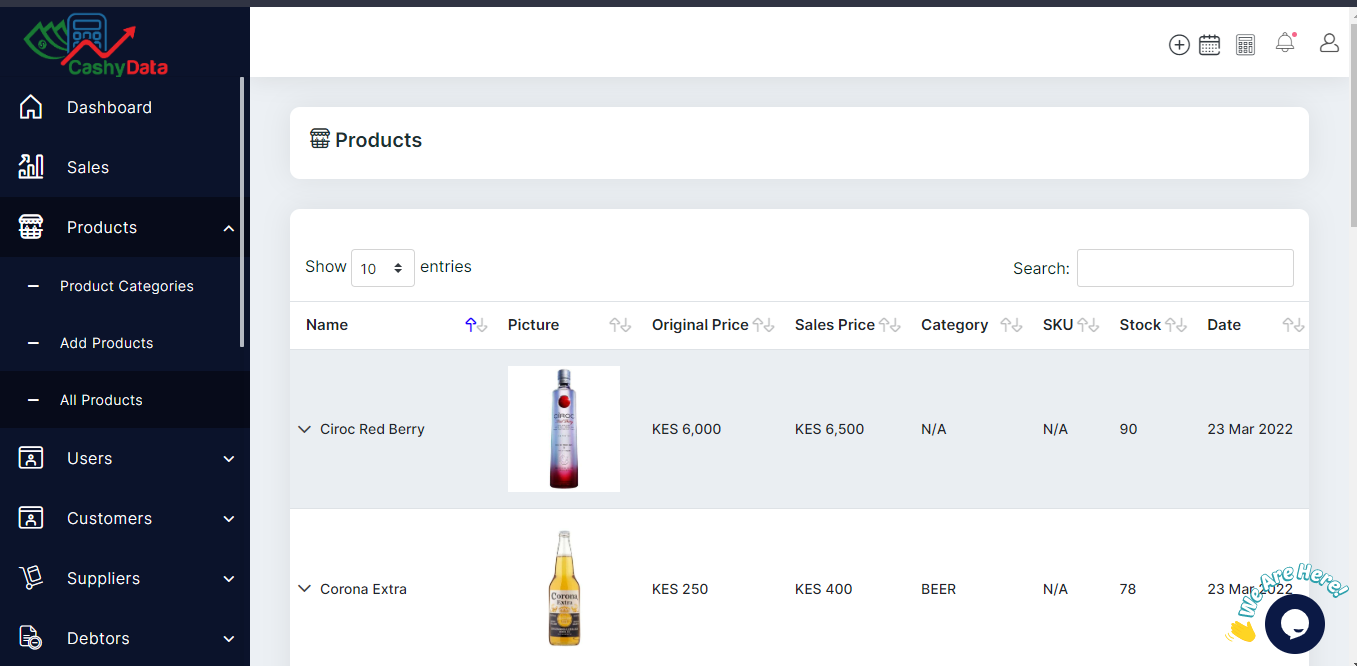This screenshot has width=1357, height=666.
Task: Click the KES 400 price cell
Action: (823, 589)
